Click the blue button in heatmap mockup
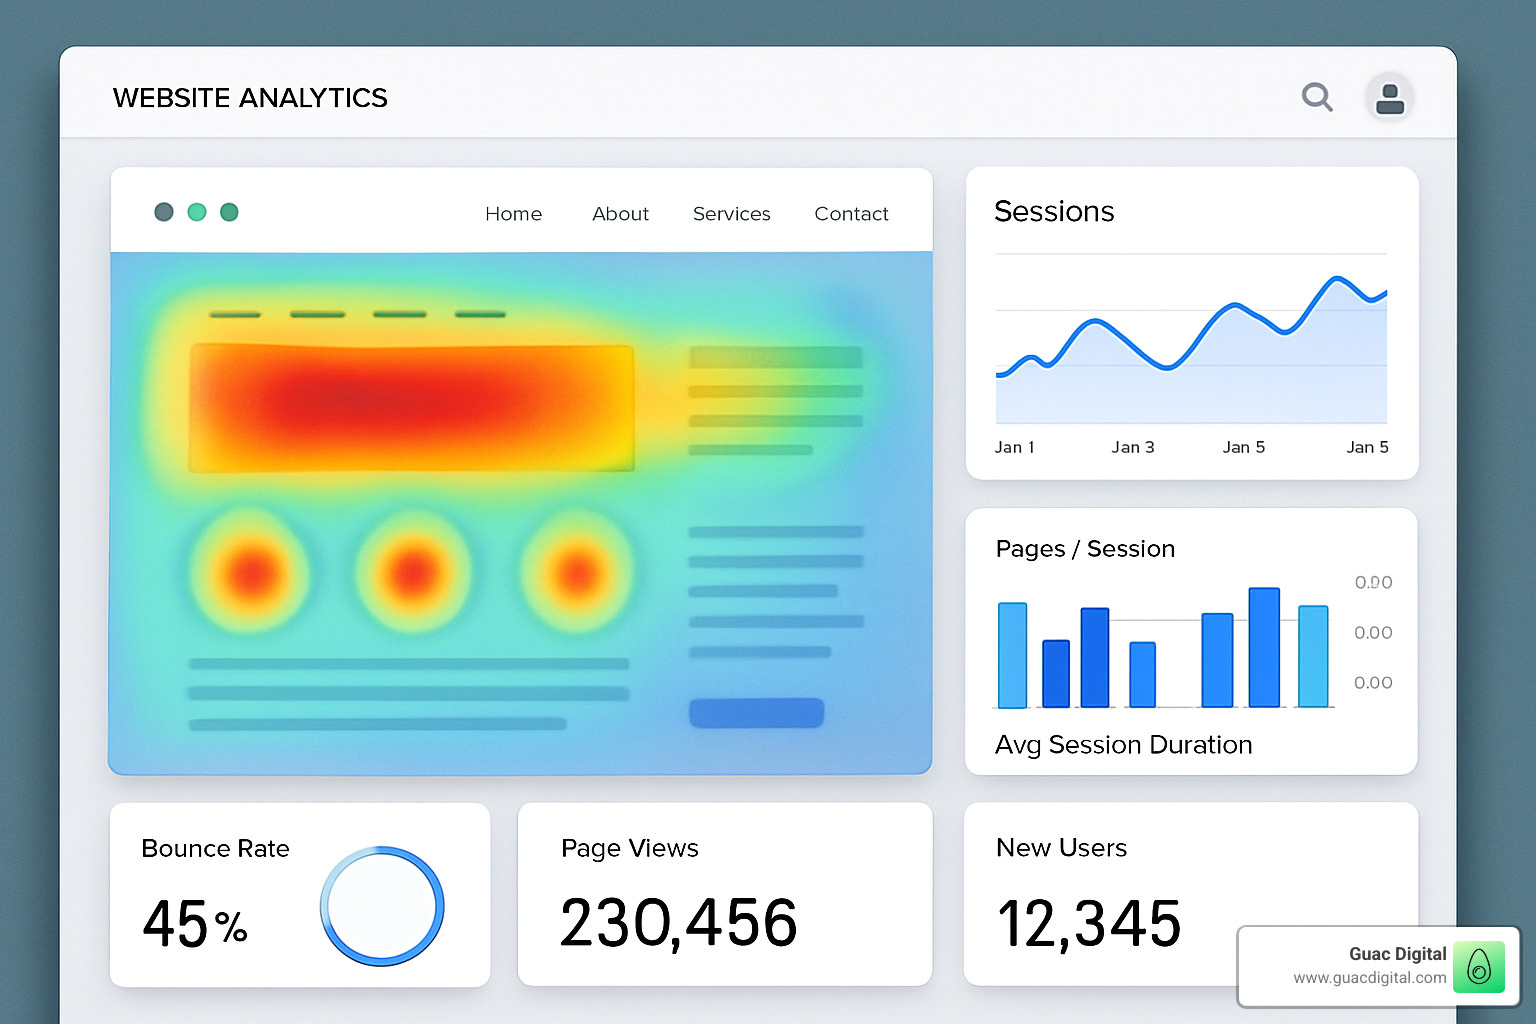Image resolution: width=1536 pixels, height=1024 pixels. click(756, 713)
